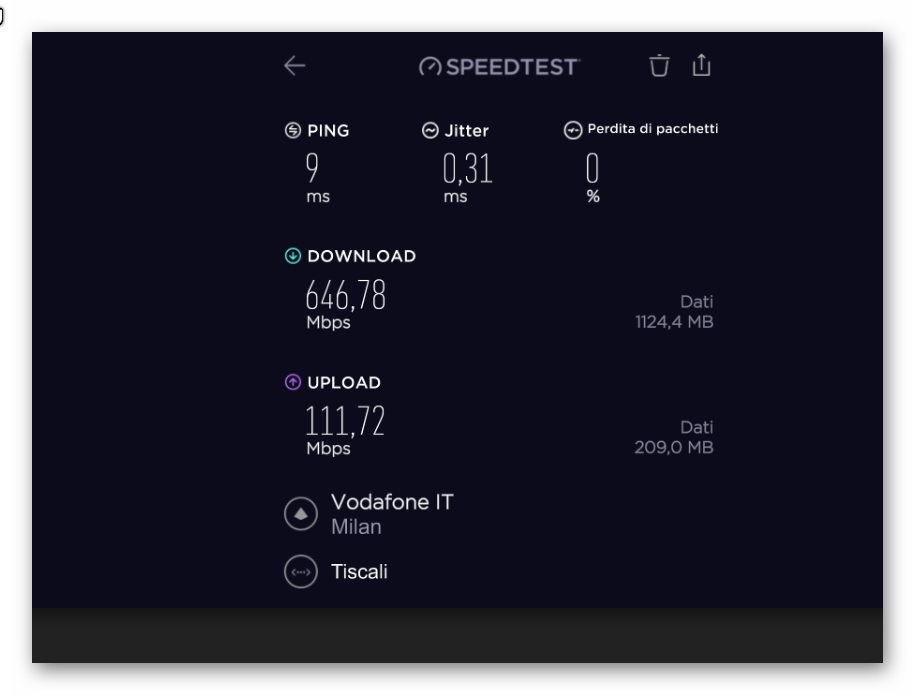
Task: Click the 209,0 MB upload data figure
Action: point(674,447)
